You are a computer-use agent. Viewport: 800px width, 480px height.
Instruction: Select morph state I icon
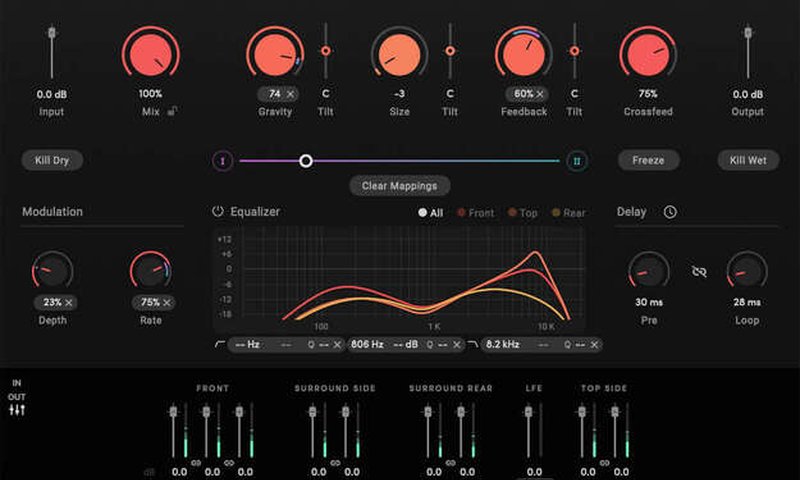[223, 161]
